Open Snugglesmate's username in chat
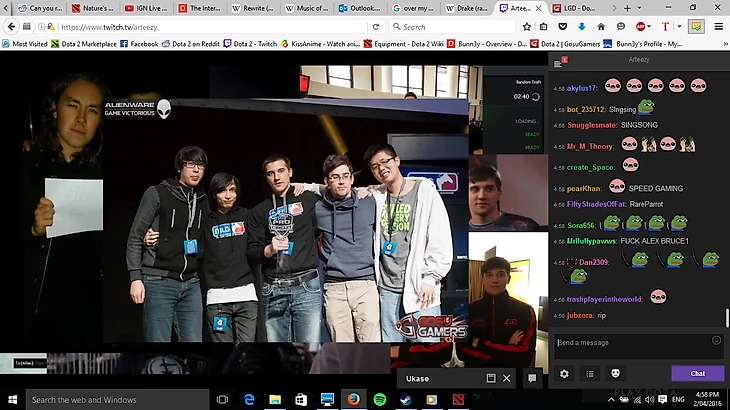Viewport: 730px width, 410px height. pos(592,125)
